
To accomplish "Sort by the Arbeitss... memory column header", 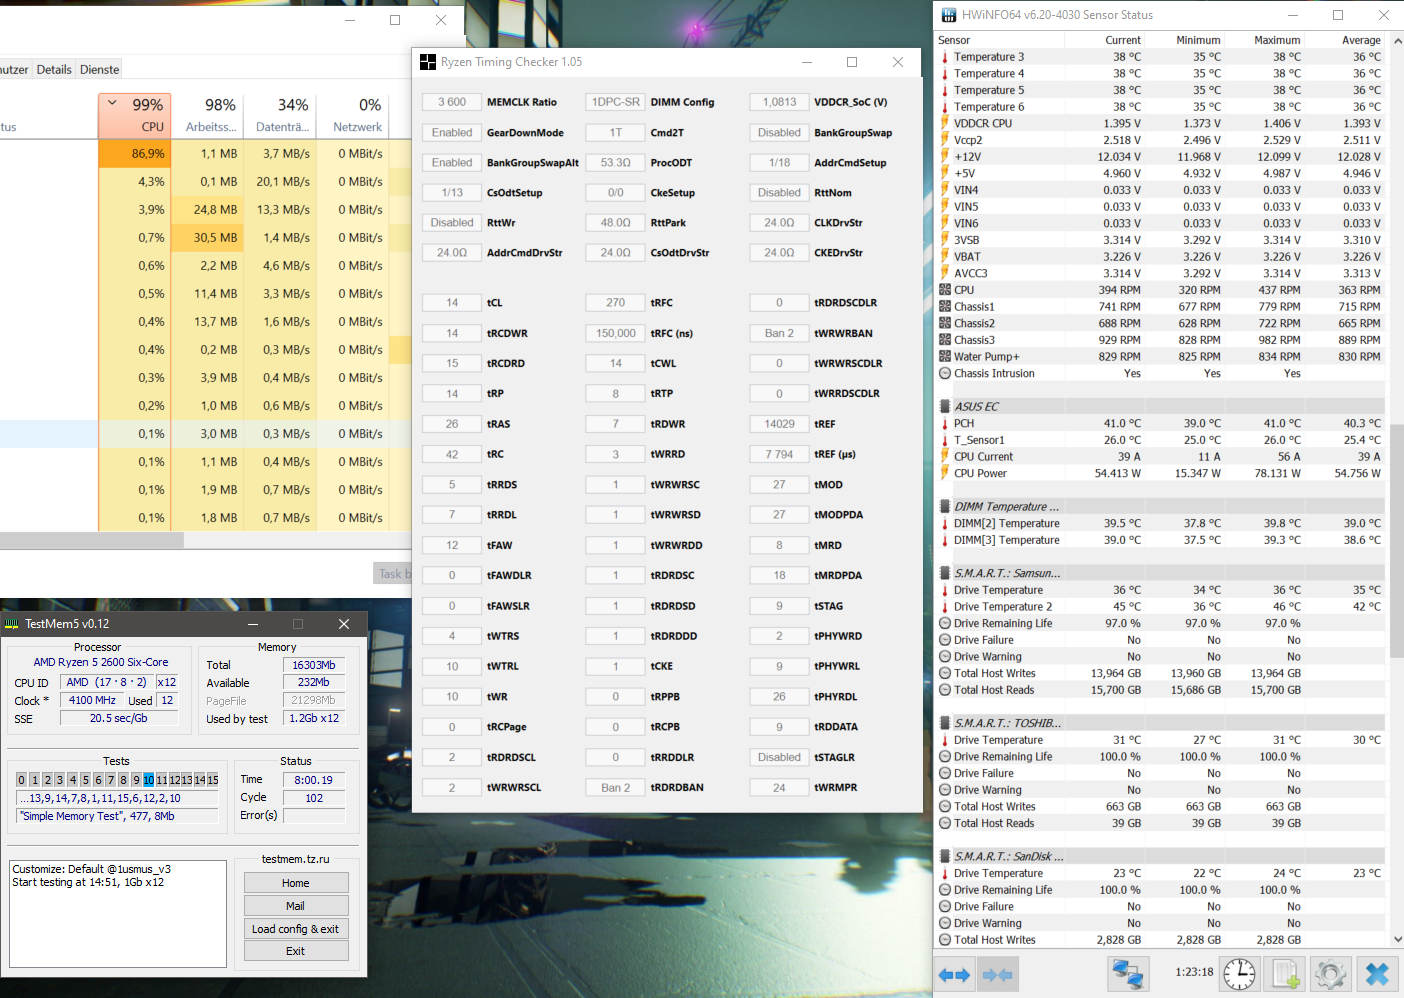I will click(x=208, y=115).
